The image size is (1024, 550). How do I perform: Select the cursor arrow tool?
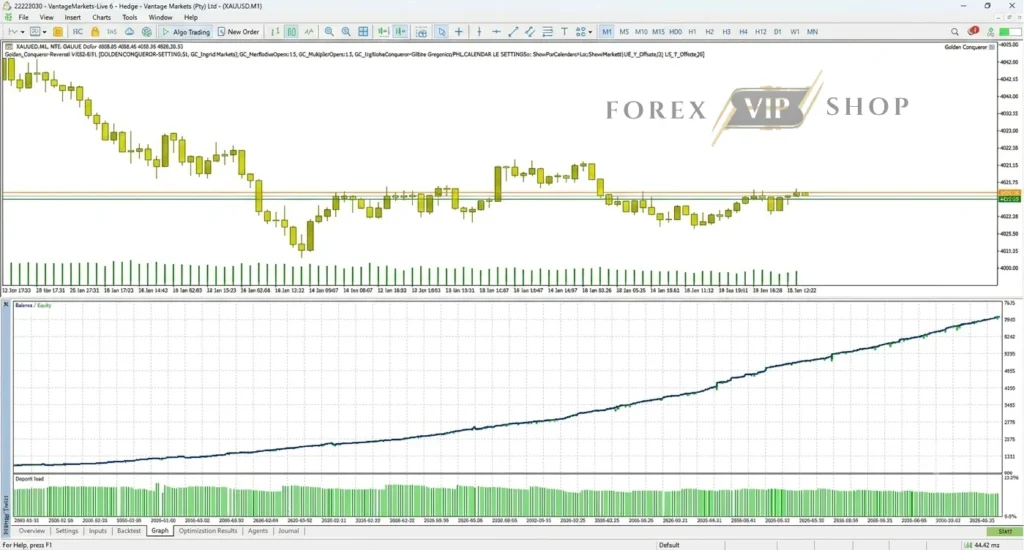tap(441, 31)
